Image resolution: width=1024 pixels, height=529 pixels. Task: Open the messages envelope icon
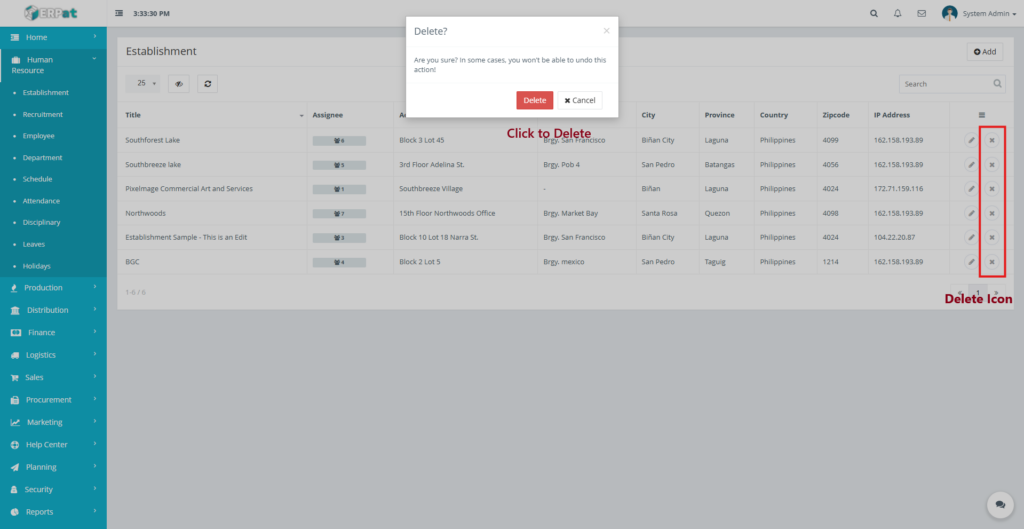(921, 13)
